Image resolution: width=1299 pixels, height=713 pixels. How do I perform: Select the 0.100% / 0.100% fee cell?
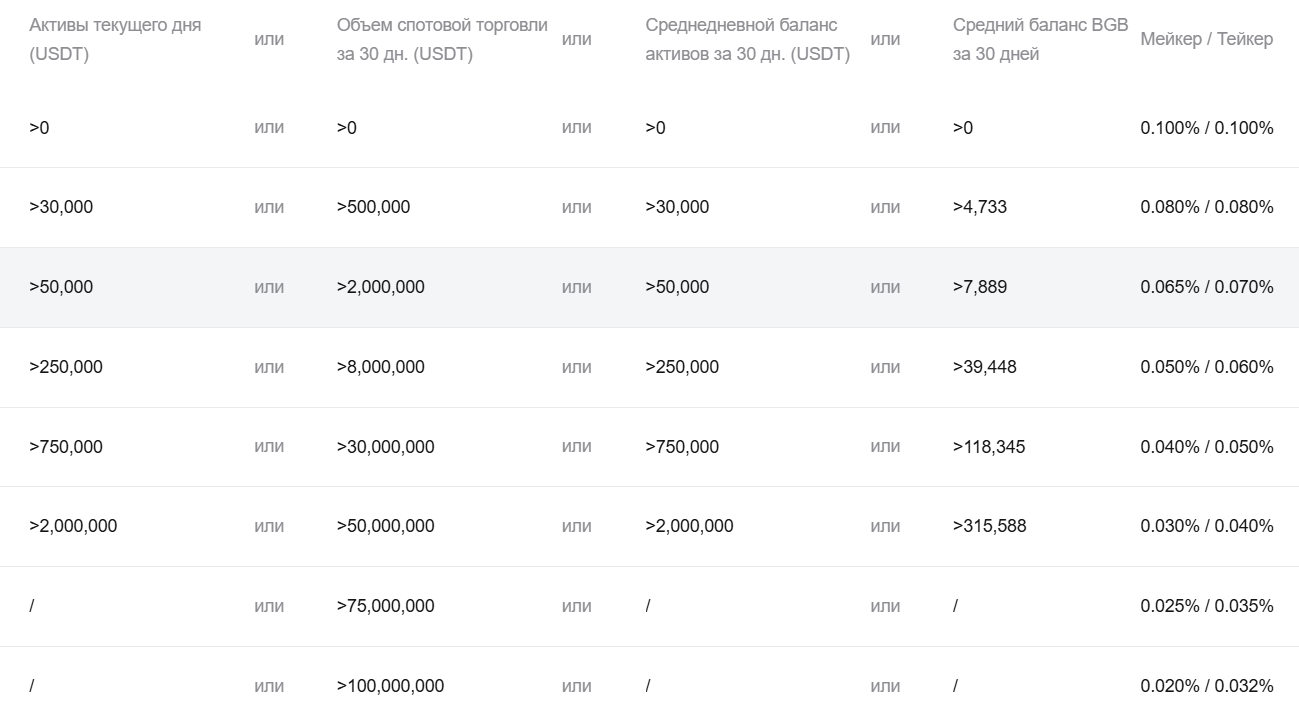tap(1206, 127)
